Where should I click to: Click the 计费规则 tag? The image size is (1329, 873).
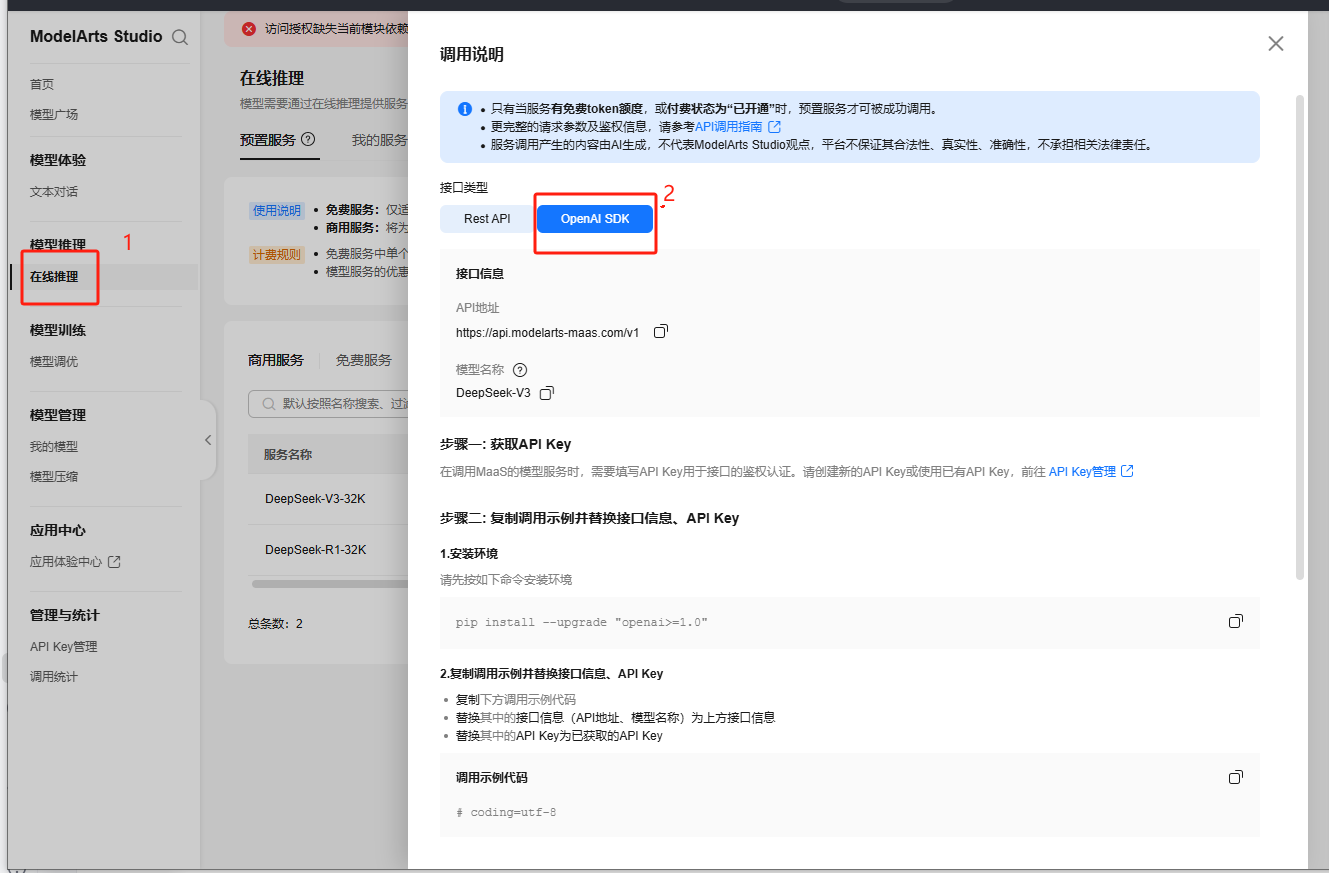[277, 255]
